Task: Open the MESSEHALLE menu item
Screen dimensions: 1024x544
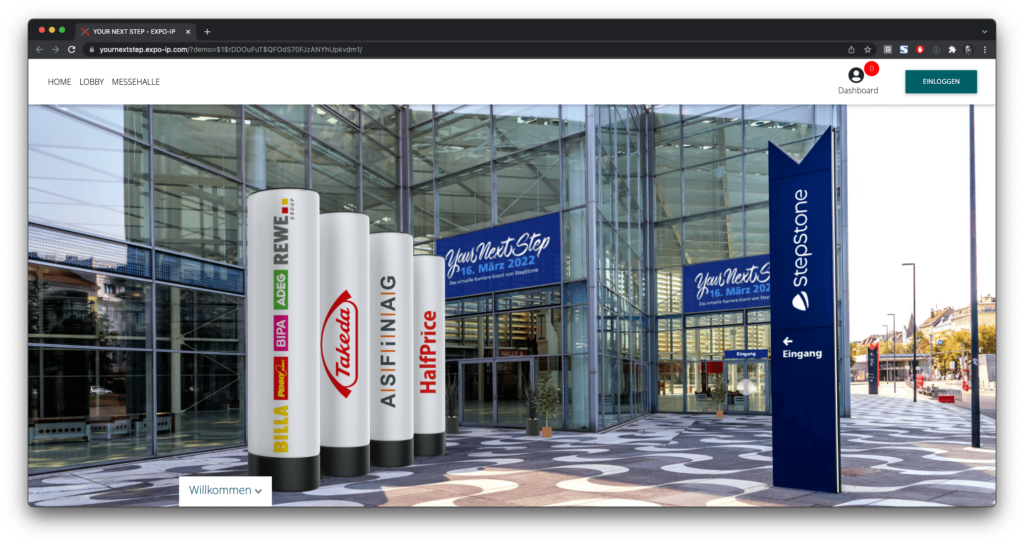Action: click(x=136, y=82)
